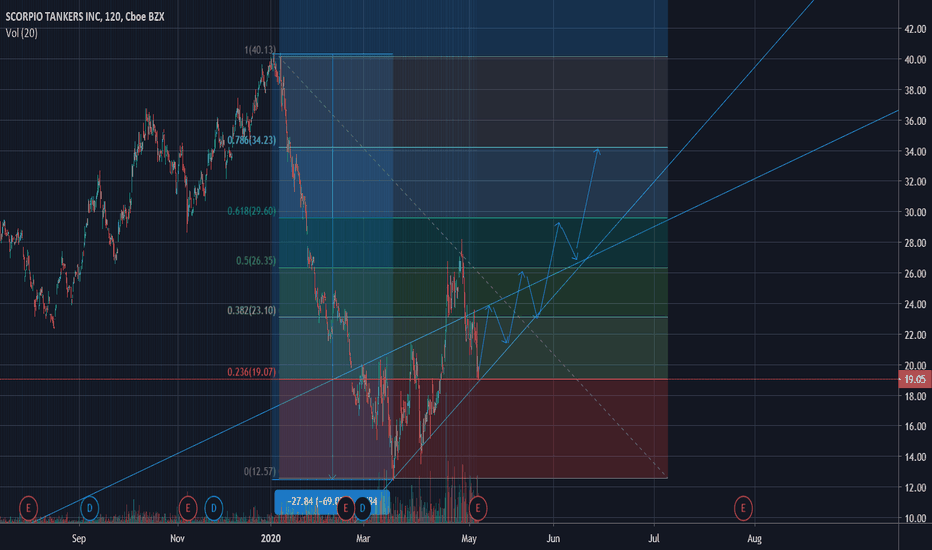Screen dimensions: 932x550
Task: Open the dividend marker just after Sep
Action: point(89,508)
